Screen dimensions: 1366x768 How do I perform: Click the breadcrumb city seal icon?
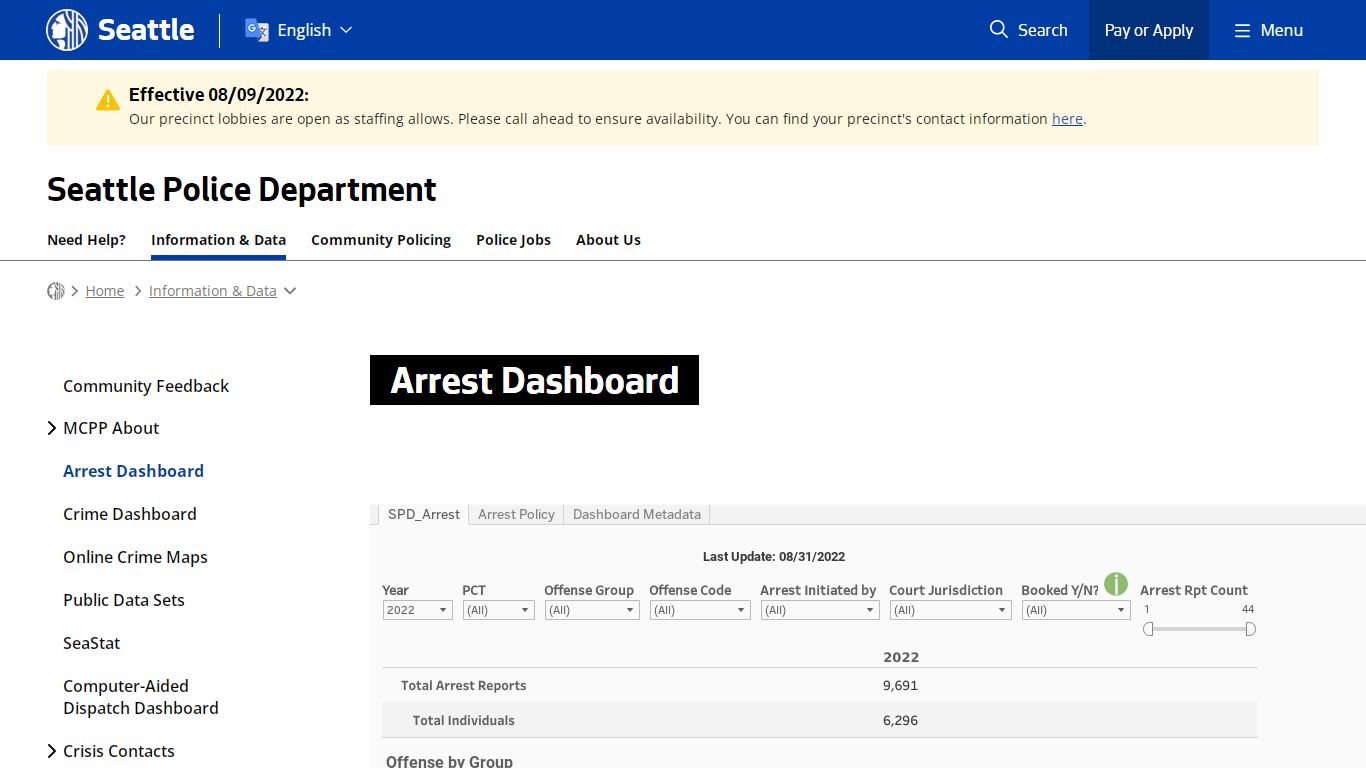56,291
